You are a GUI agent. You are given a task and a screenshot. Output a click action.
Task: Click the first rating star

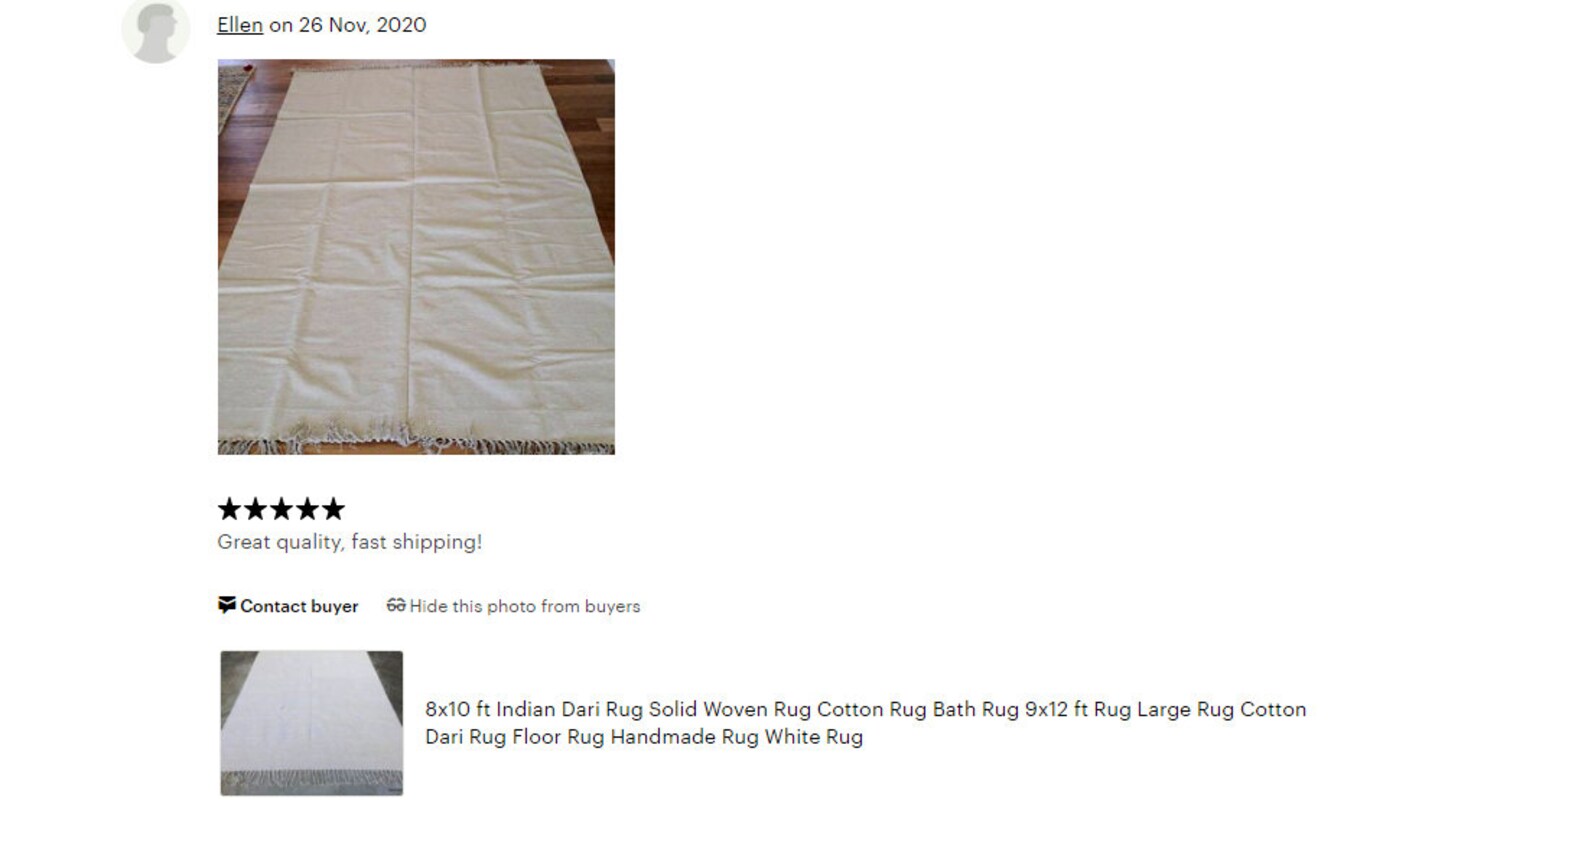230,509
